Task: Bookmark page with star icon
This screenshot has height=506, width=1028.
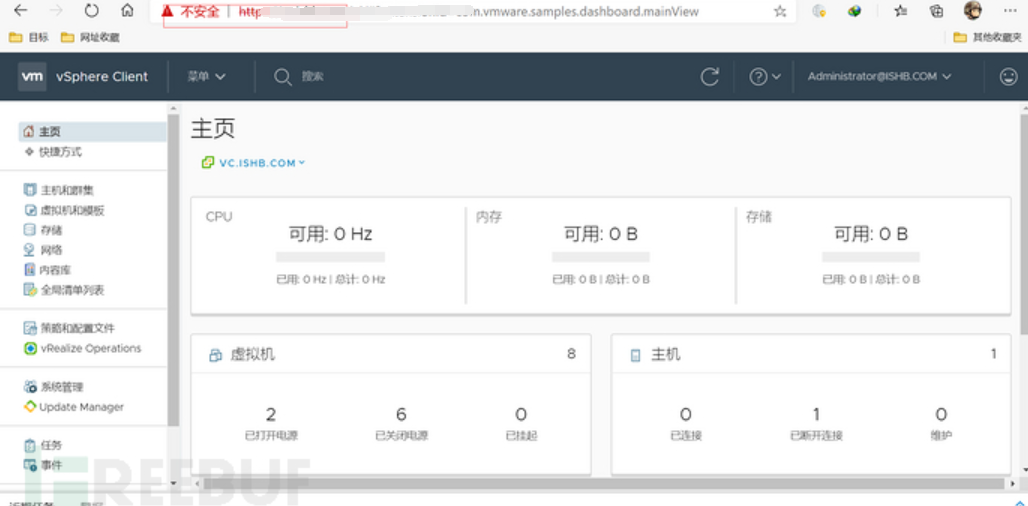Action: [x=780, y=11]
